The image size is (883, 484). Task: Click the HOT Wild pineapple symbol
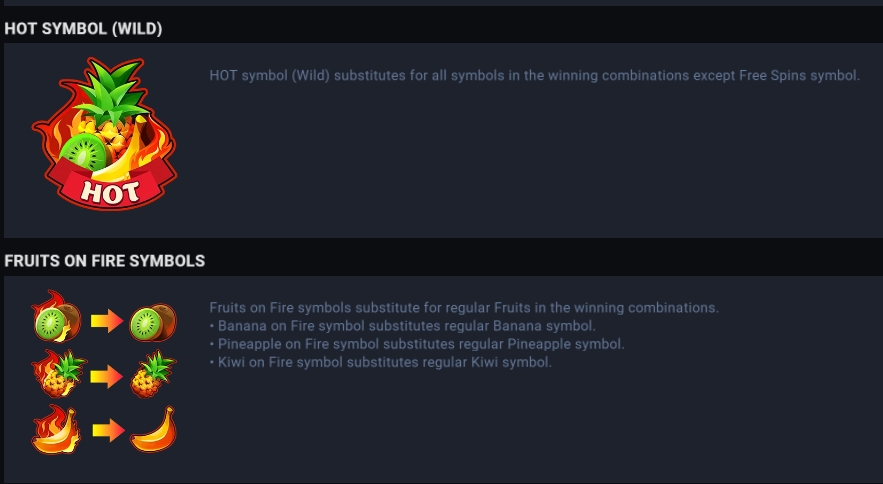[105, 134]
